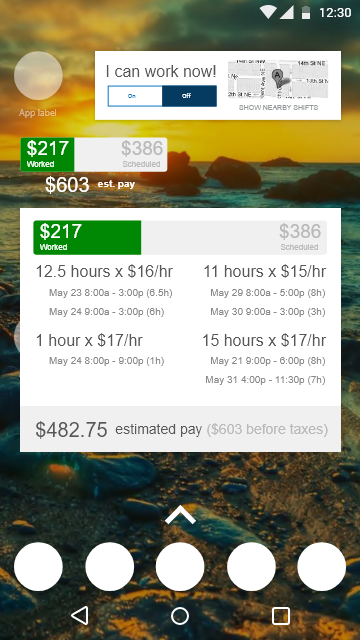
Task: Select the May 23 8:00a - 3:00p shift
Action: pos(111,293)
